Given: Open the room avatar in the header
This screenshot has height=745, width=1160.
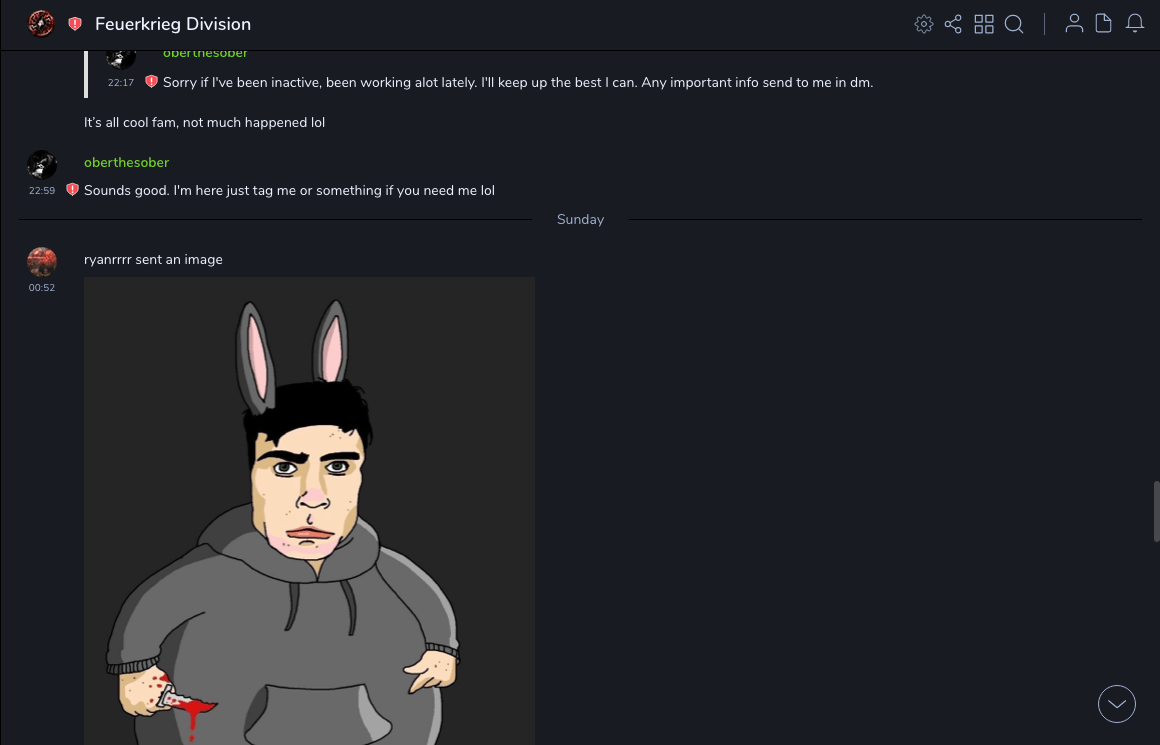Looking at the screenshot, I should [x=41, y=24].
